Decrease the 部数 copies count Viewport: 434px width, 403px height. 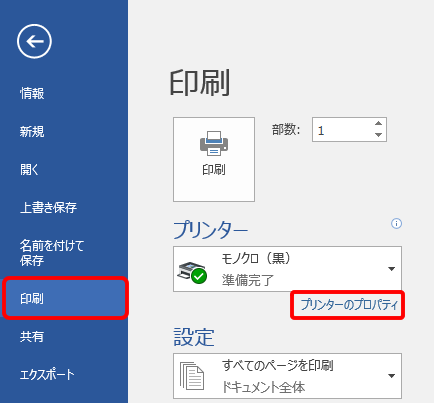pos(378,135)
